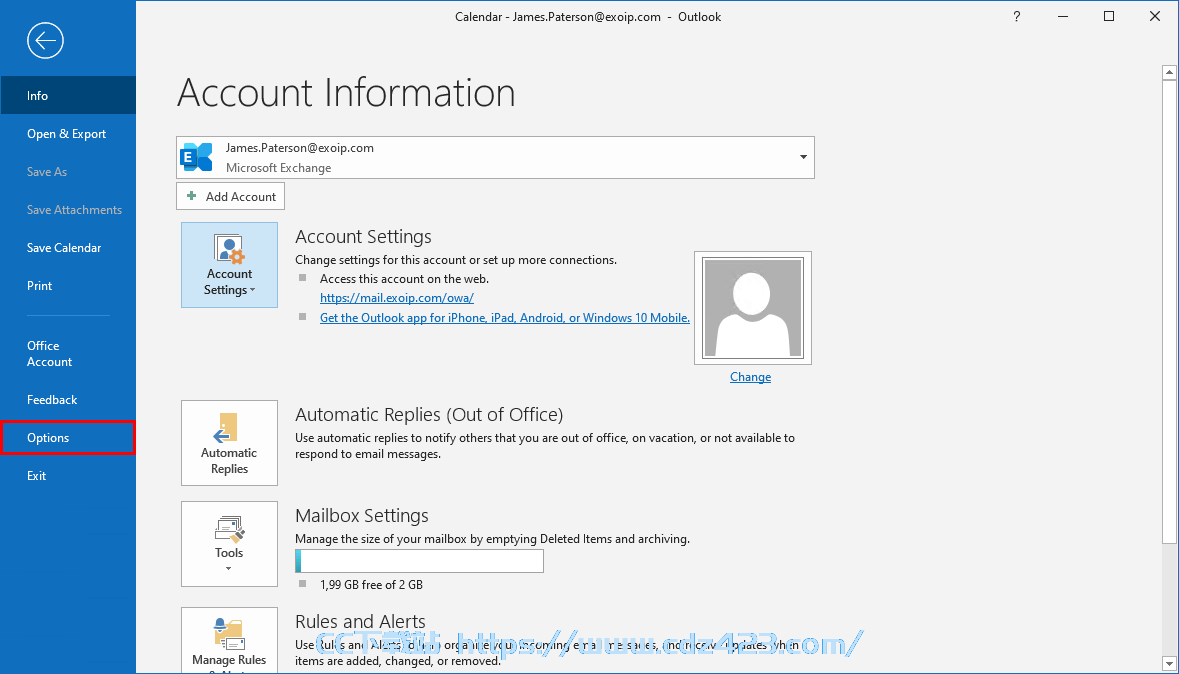Open Manage Rules & Alerts

[x=229, y=639]
